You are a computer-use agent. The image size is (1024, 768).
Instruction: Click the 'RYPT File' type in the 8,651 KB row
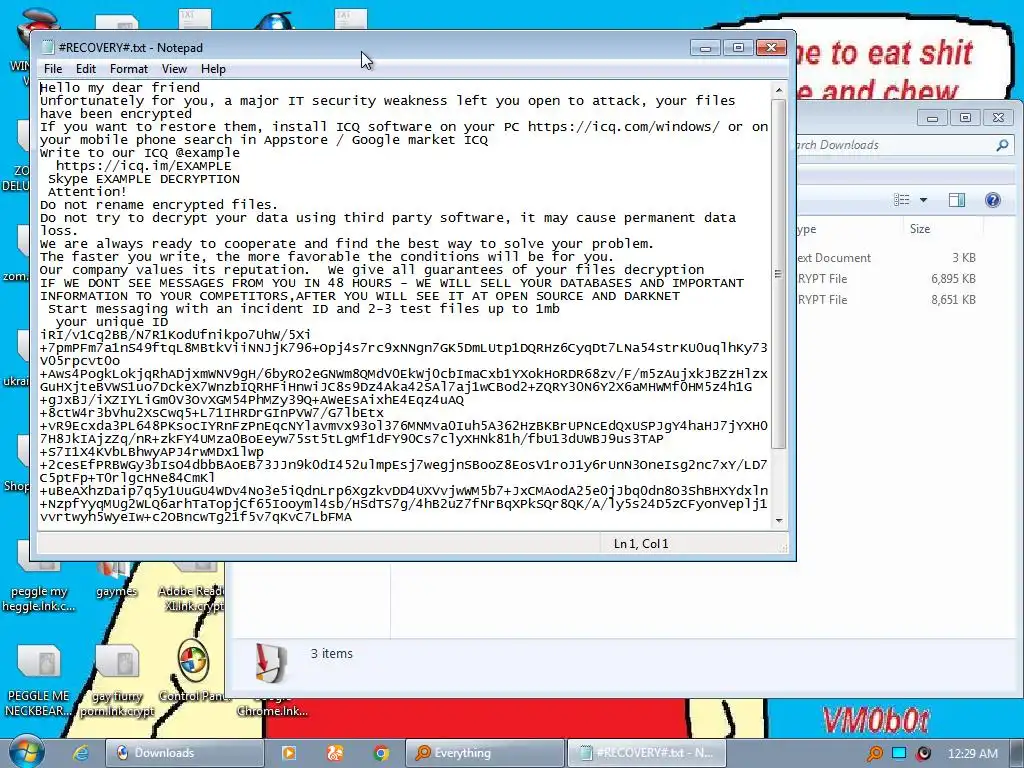pos(822,300)
